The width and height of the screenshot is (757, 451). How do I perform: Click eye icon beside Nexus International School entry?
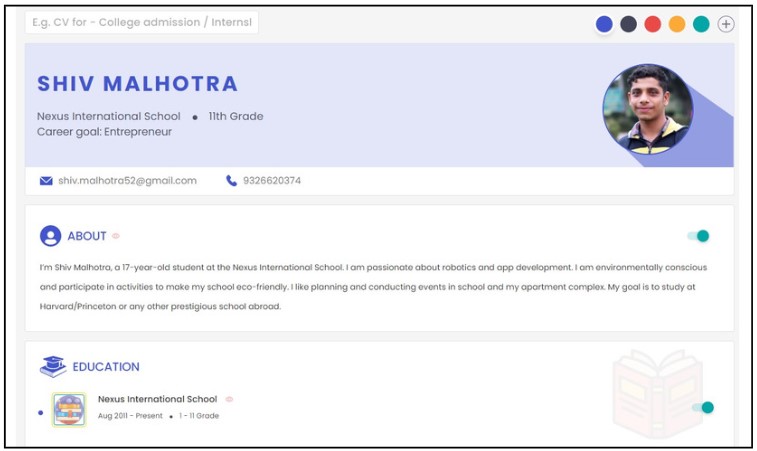(x=229, y=399)
